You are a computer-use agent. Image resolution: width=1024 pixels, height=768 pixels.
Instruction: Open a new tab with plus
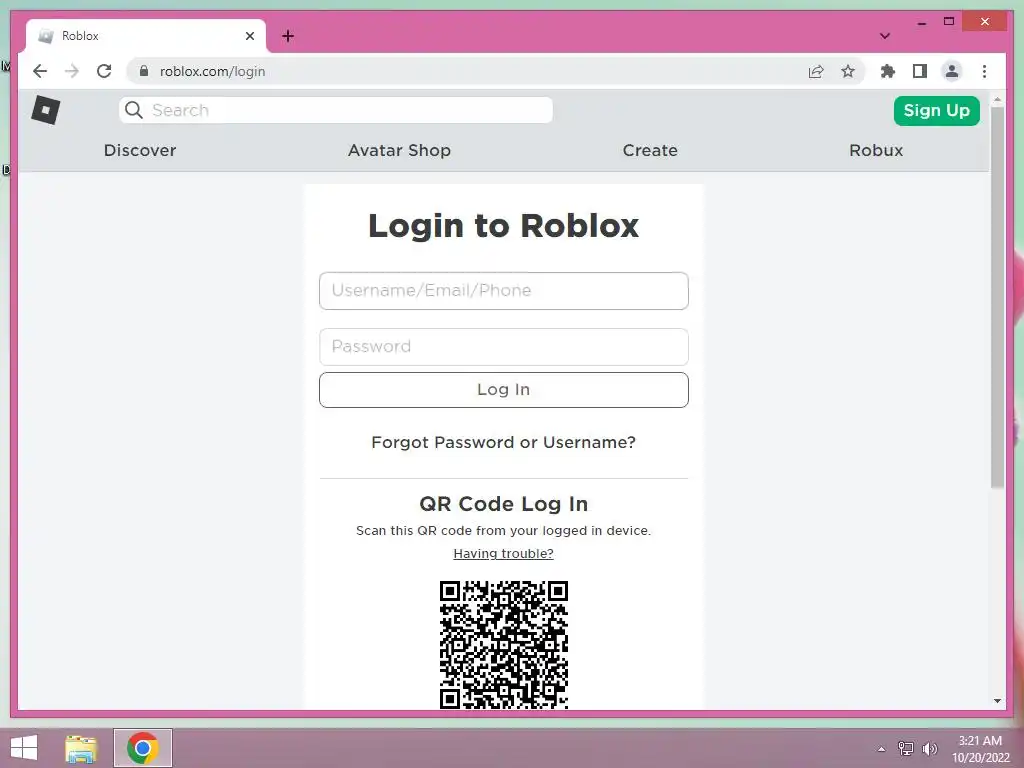[288, 36]
